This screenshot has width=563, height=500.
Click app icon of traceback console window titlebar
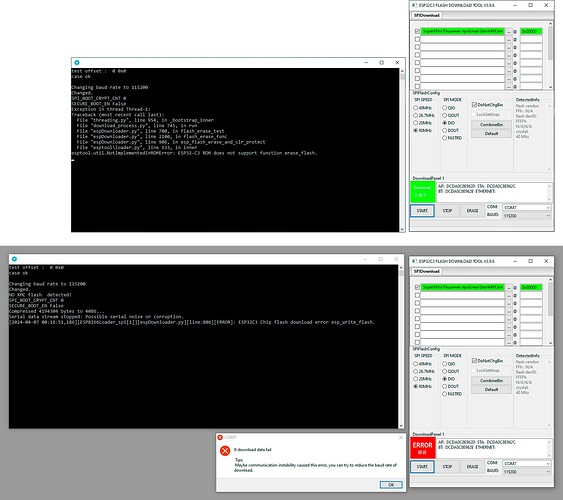pyautogui.click(x=77, y=62)
